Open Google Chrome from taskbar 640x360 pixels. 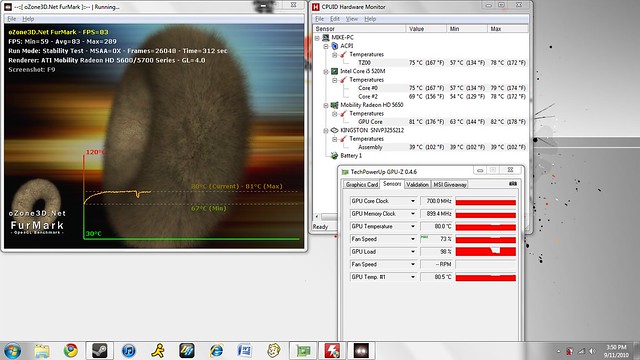[x=70, y=350]
